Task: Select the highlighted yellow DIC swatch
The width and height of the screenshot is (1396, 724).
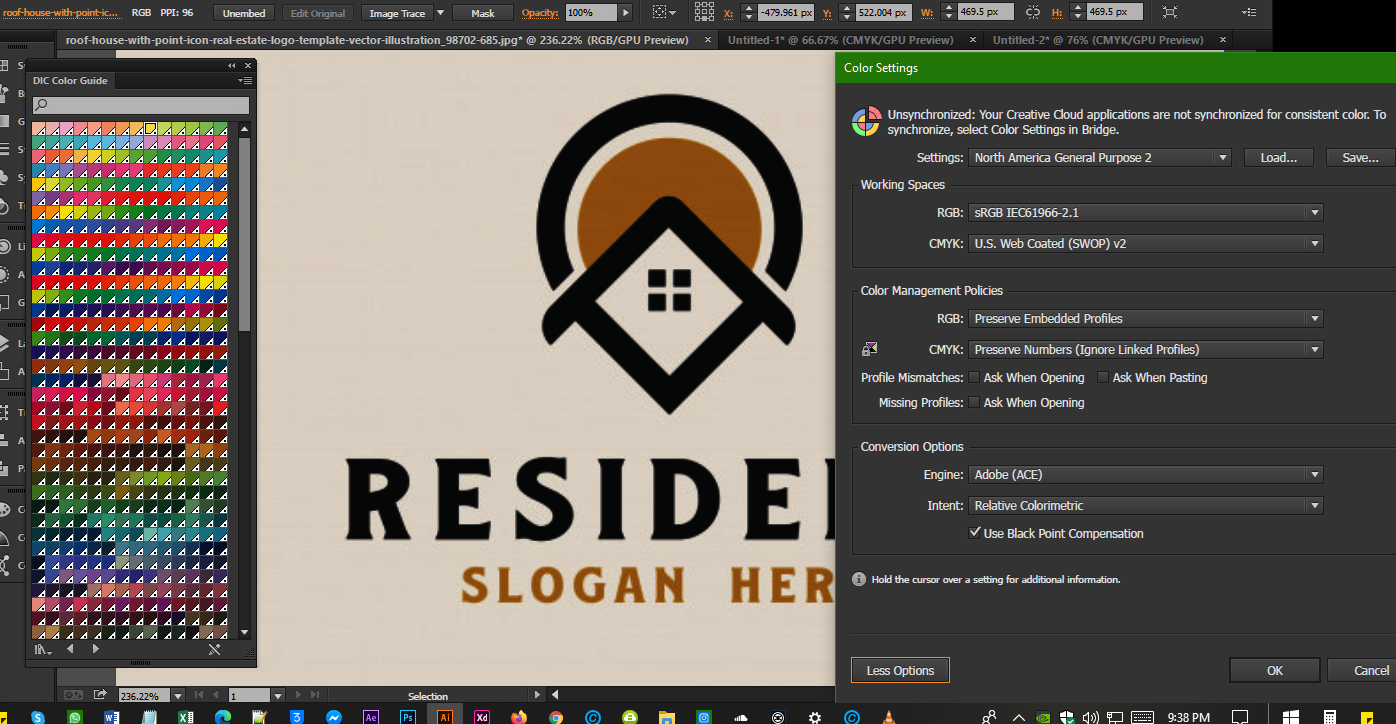Action: coord(150,129)
